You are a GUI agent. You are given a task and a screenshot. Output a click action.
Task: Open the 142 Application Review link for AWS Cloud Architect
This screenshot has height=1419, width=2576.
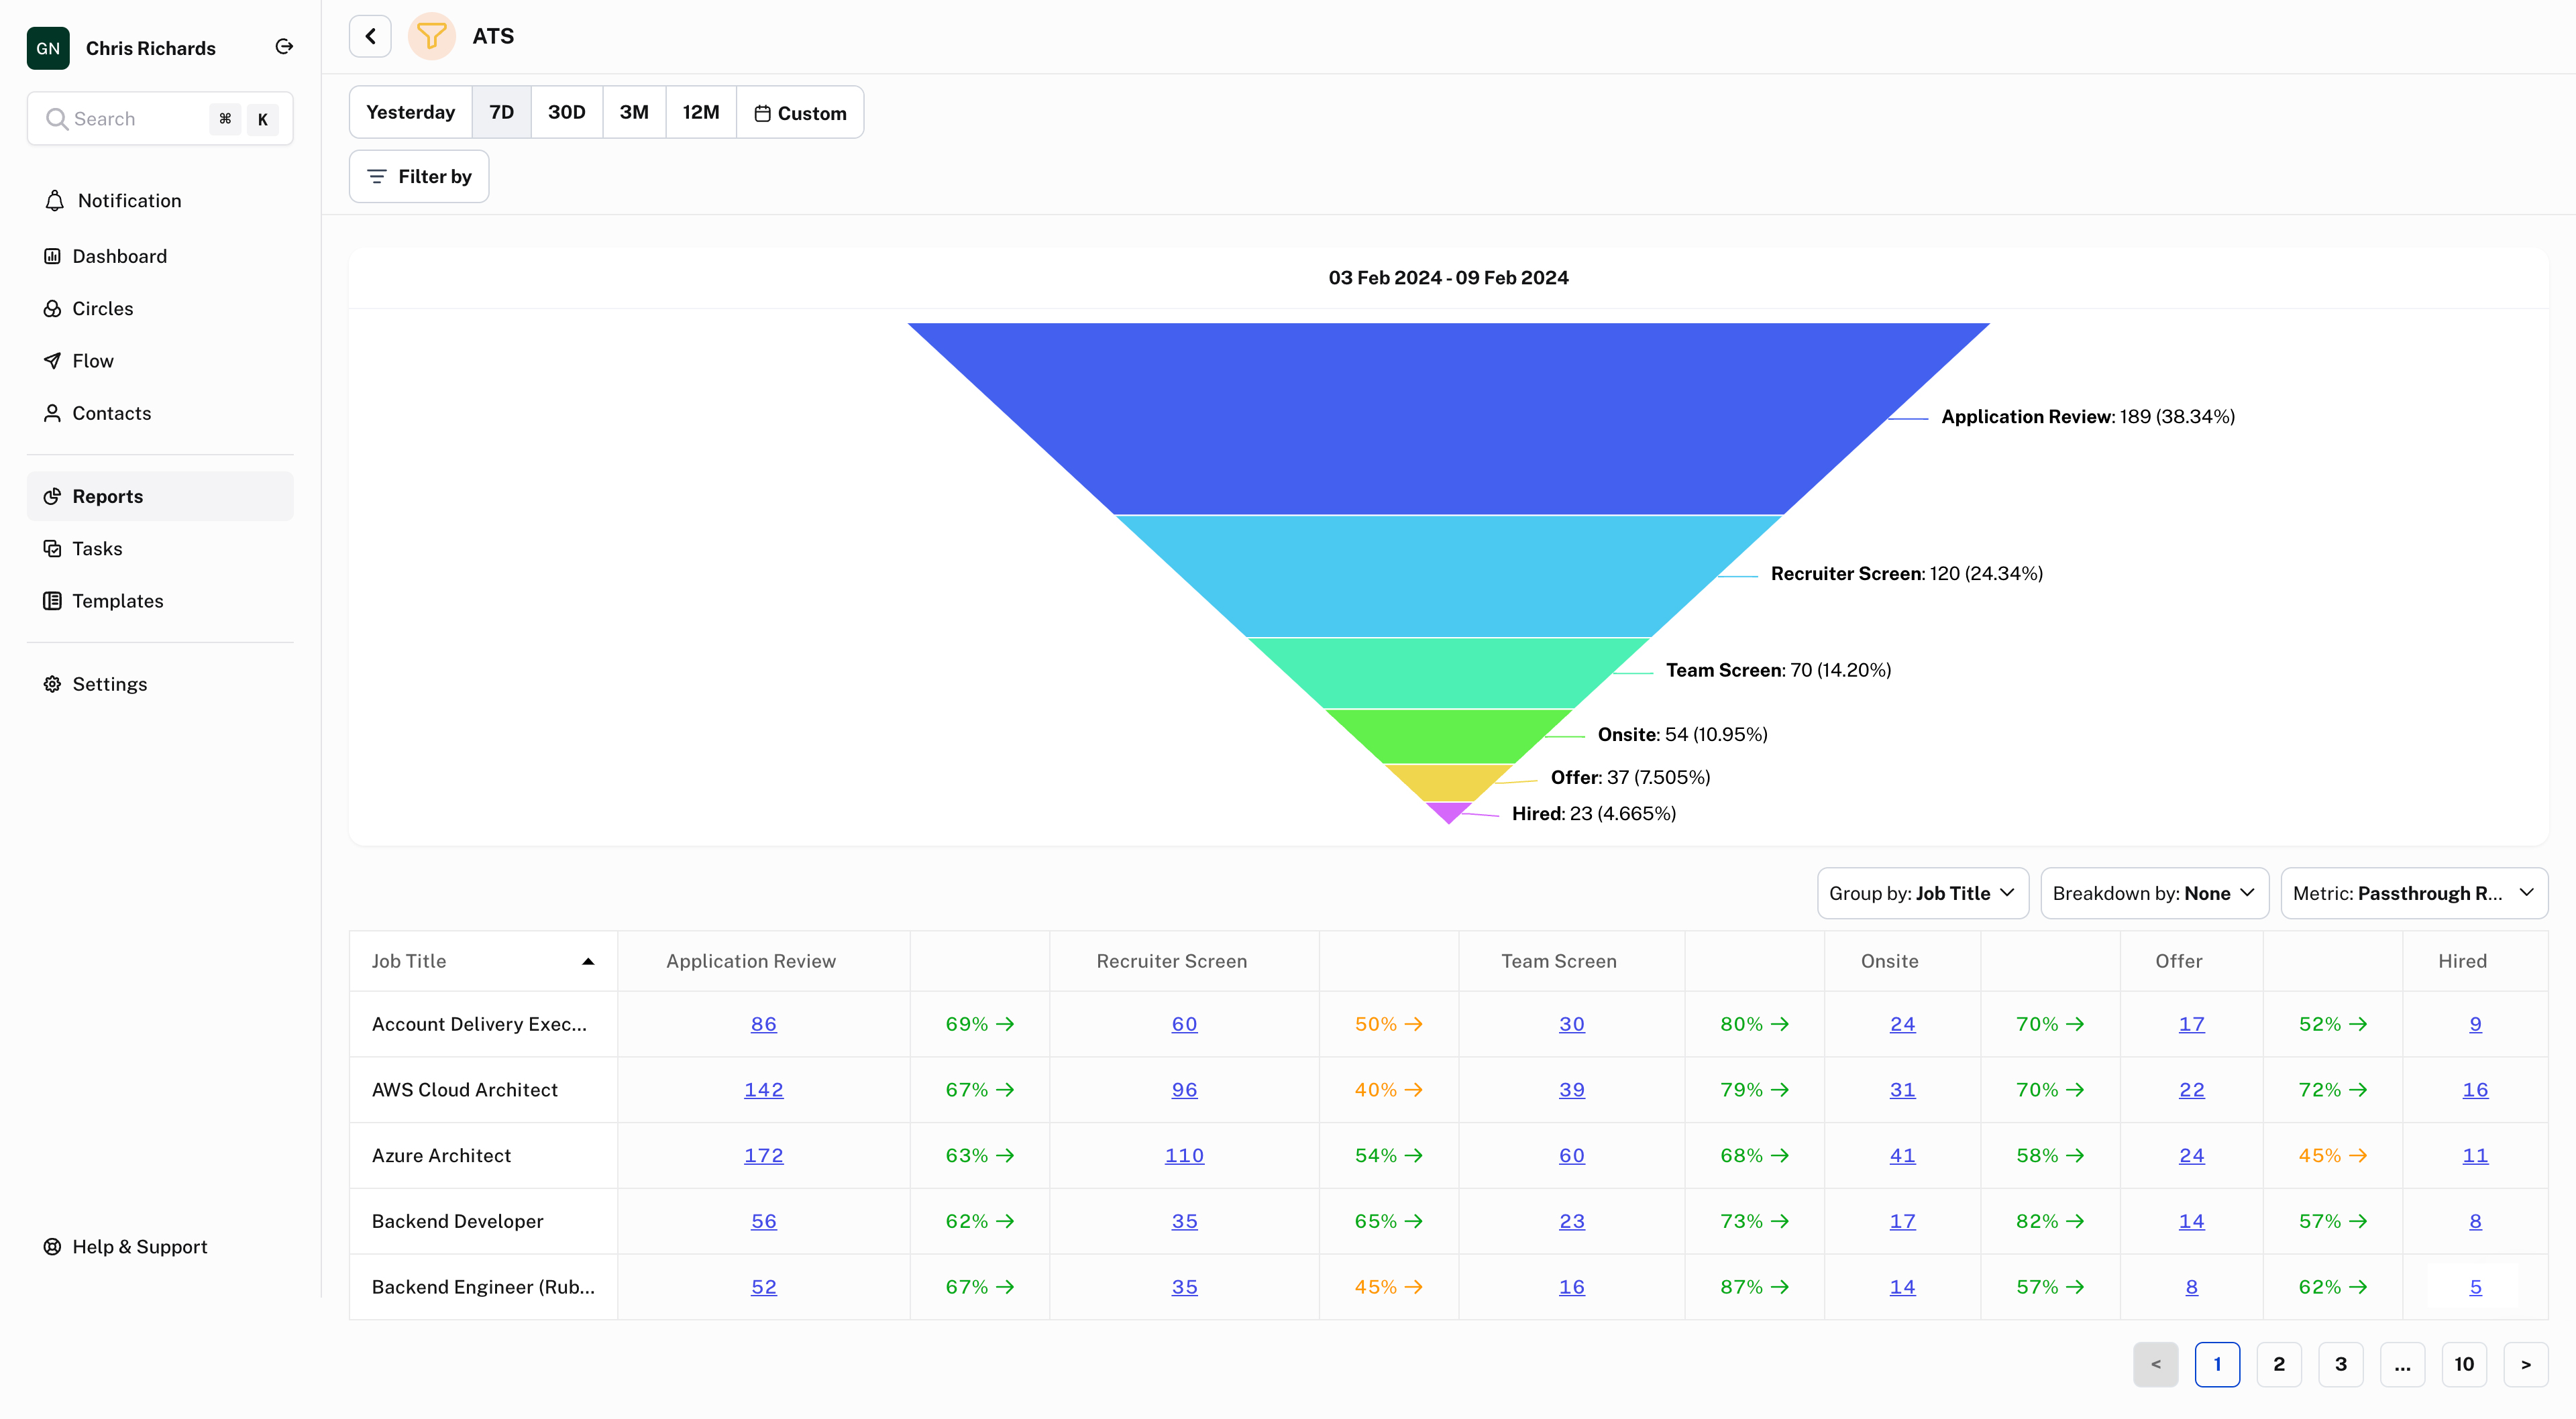pyautogui.click(x=763, y=1090)
